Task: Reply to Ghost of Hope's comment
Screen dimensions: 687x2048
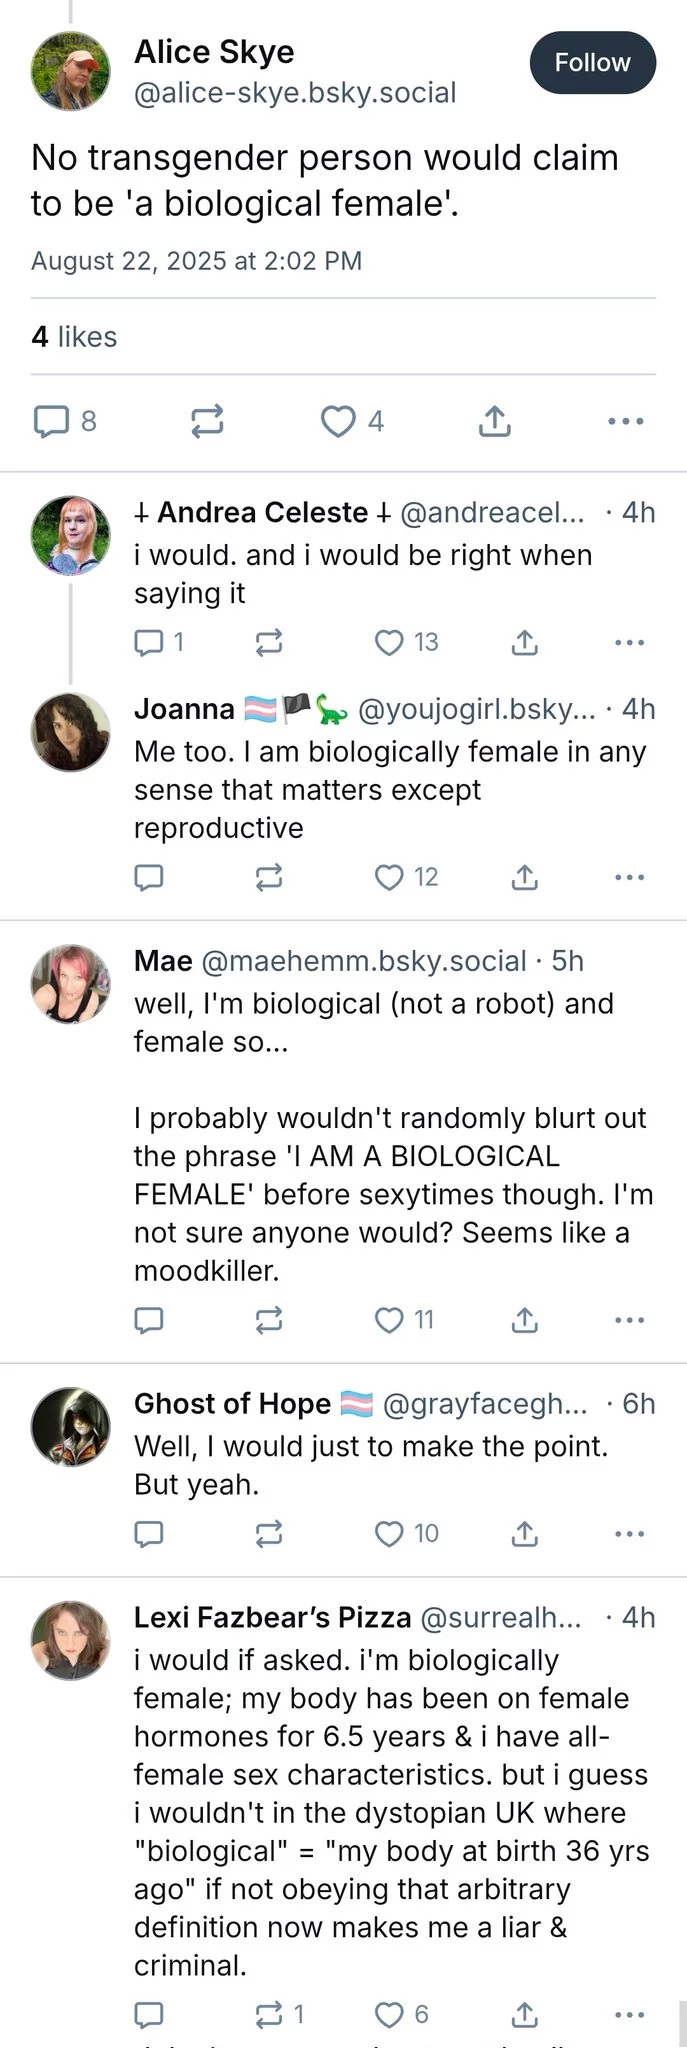Action: pyautogui.click(x=149, y=1533)
